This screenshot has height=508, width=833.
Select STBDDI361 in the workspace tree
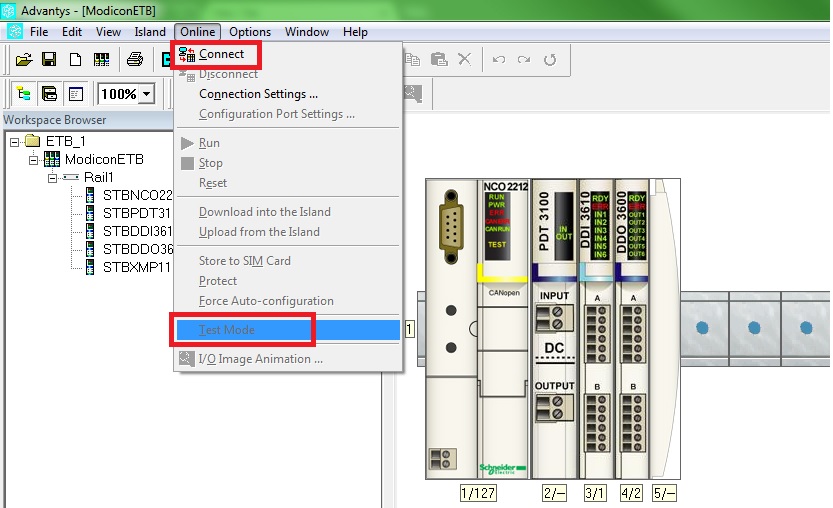point(138,231)
